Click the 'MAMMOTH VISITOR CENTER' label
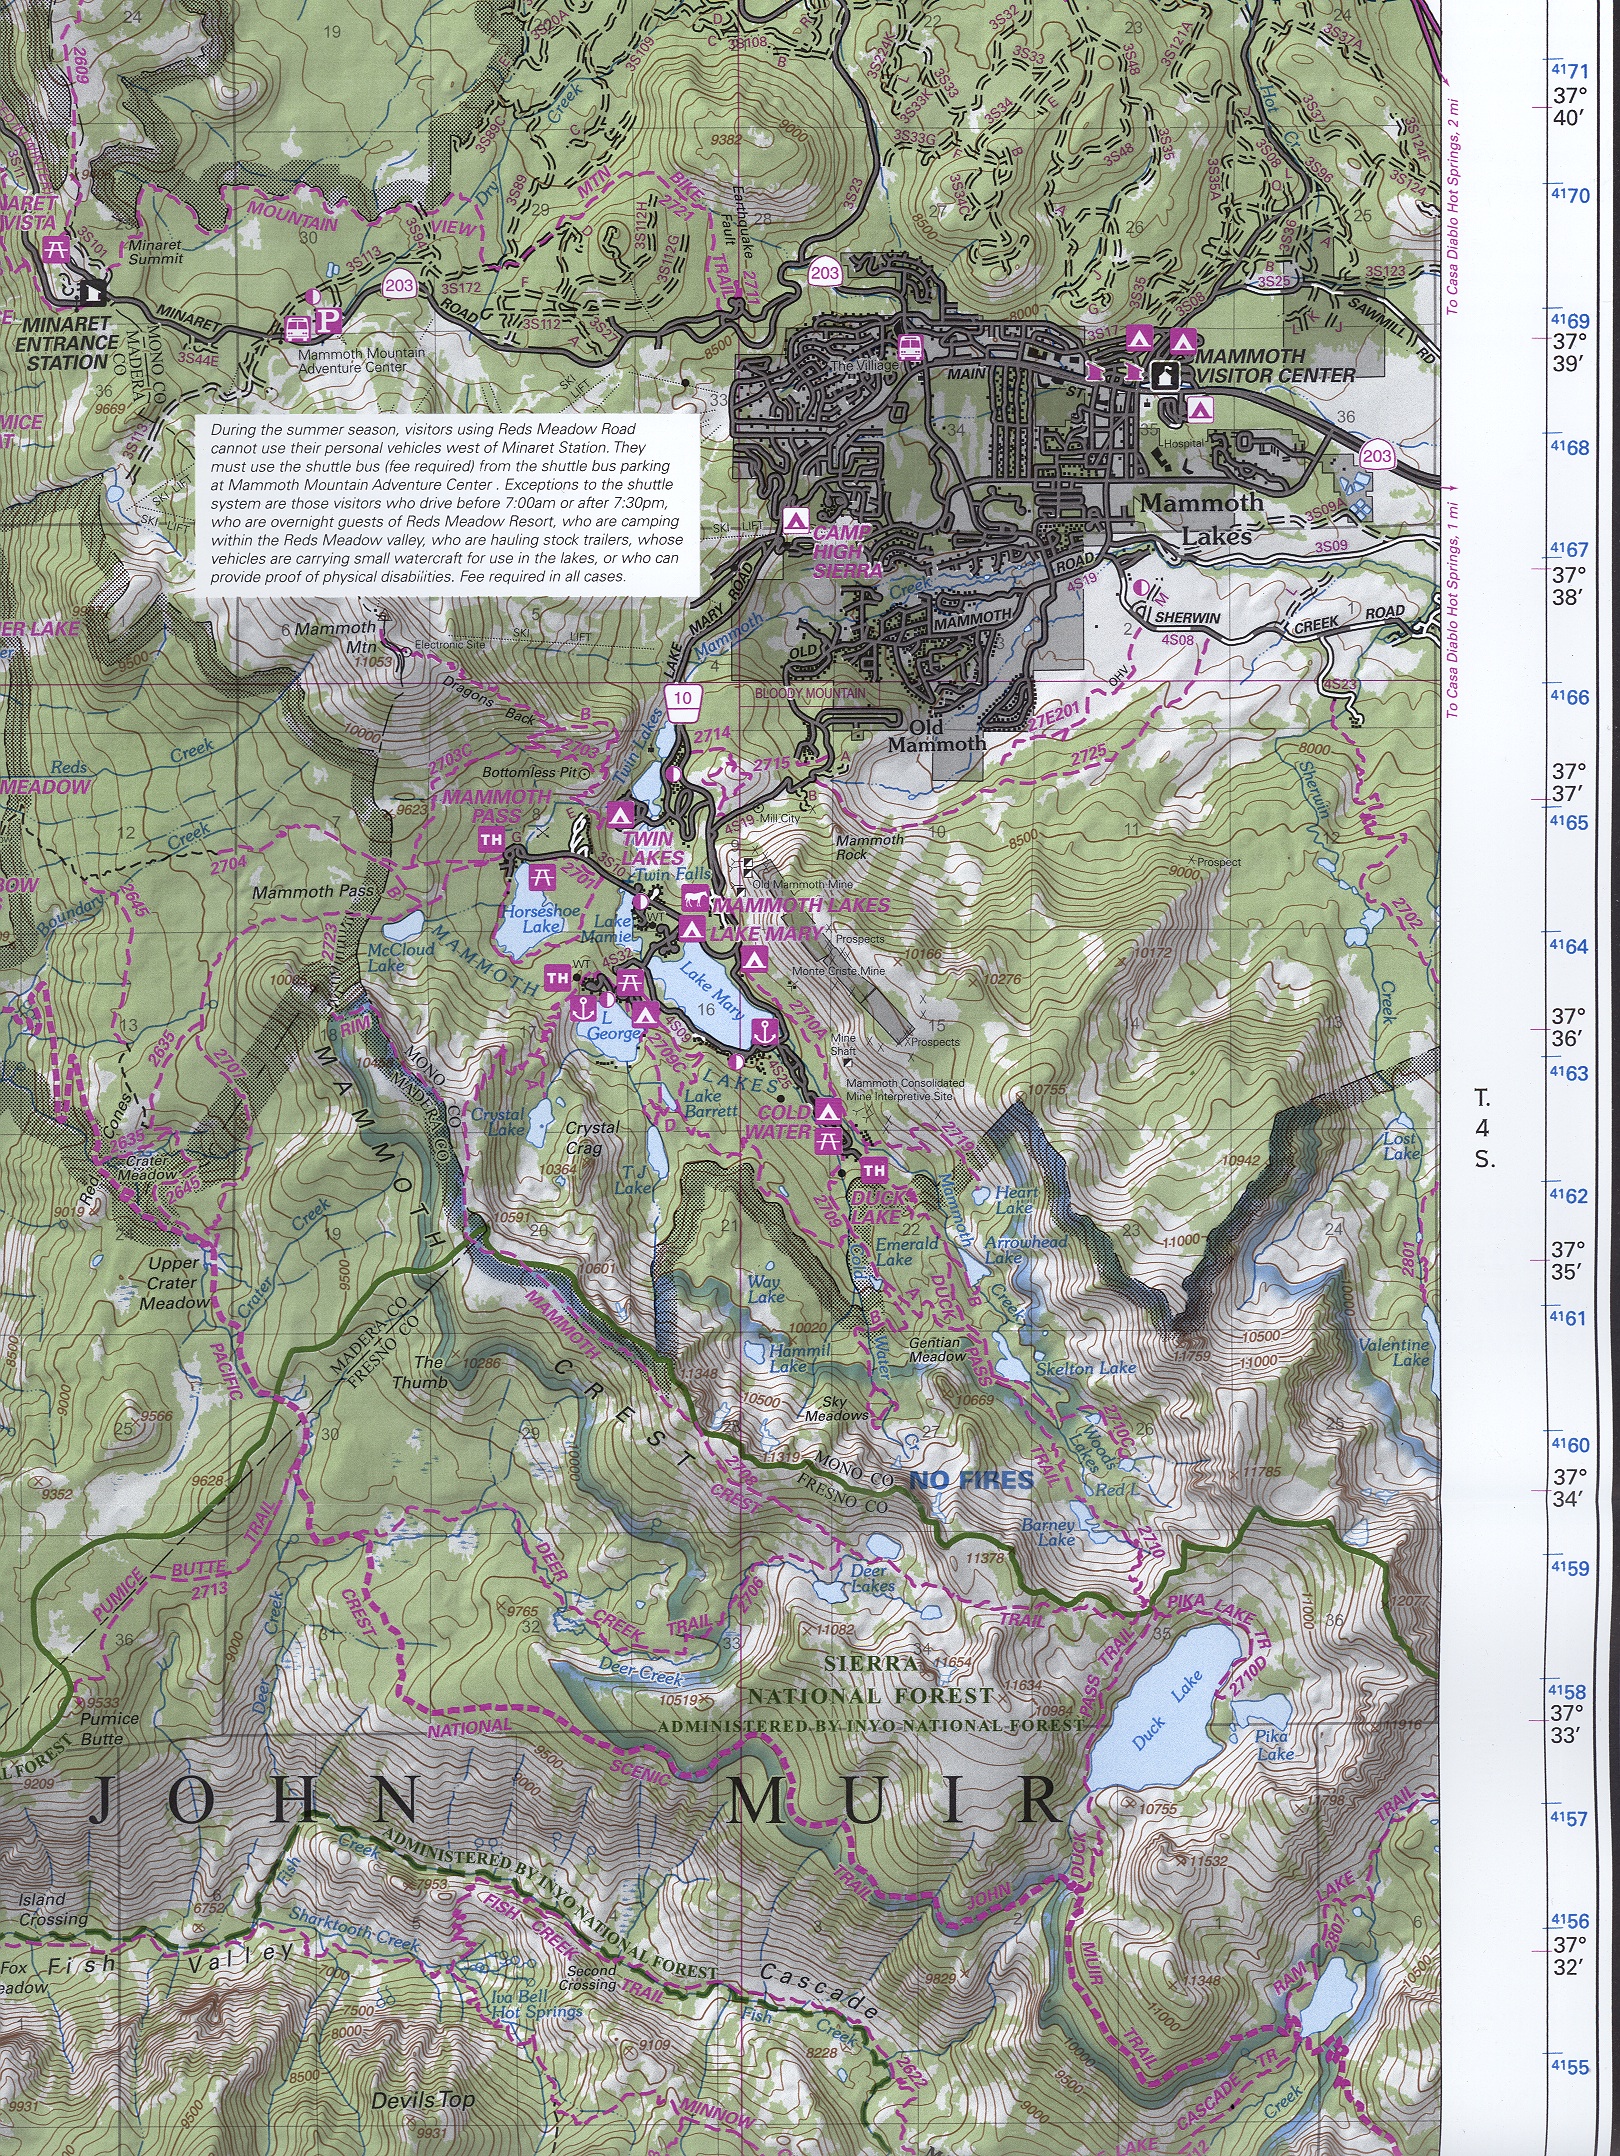The height and width of the screenshot is (2156, 1620). click(1275, 366)
